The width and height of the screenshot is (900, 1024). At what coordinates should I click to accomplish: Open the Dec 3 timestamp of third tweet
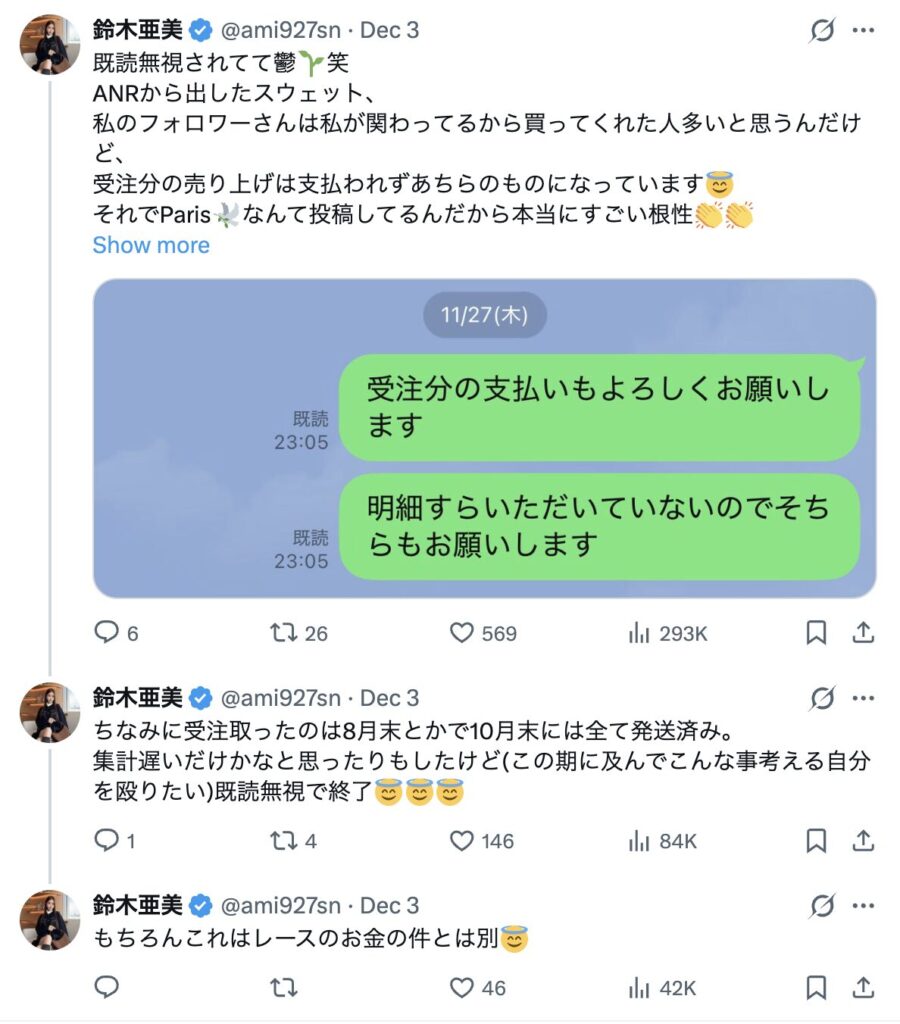[390, 906]
